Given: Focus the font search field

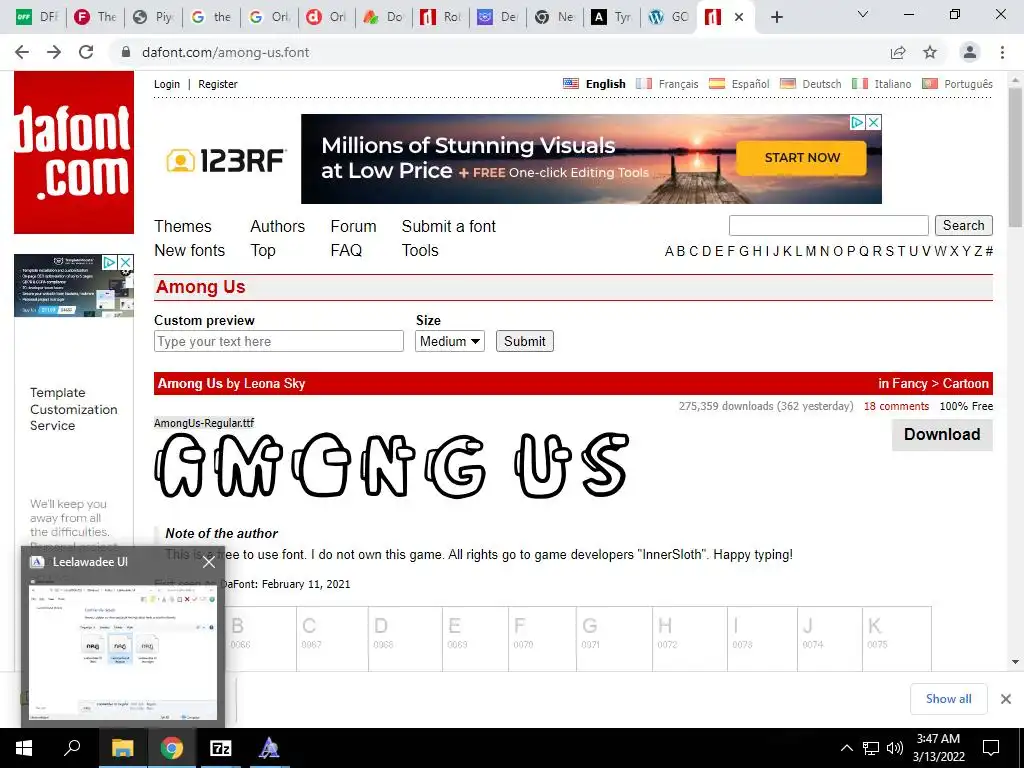Looking at the screenshot, I should pyautogui.click(x=829, y=225).
